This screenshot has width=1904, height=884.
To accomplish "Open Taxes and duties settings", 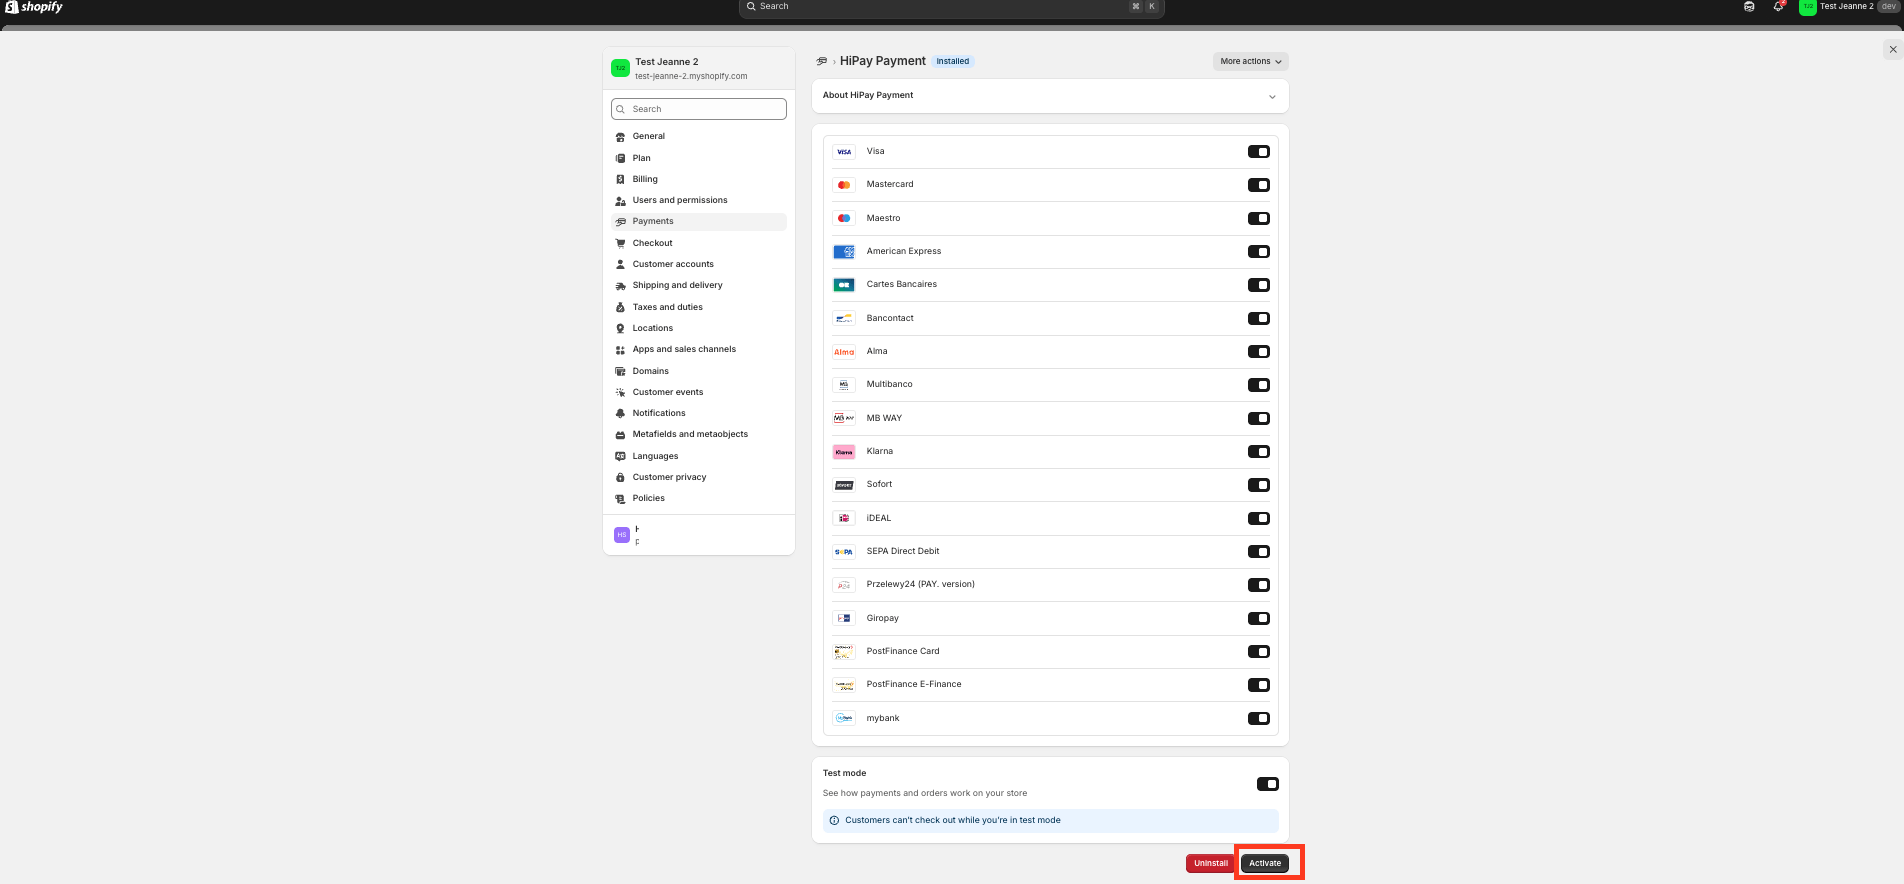I will [699, 307].
